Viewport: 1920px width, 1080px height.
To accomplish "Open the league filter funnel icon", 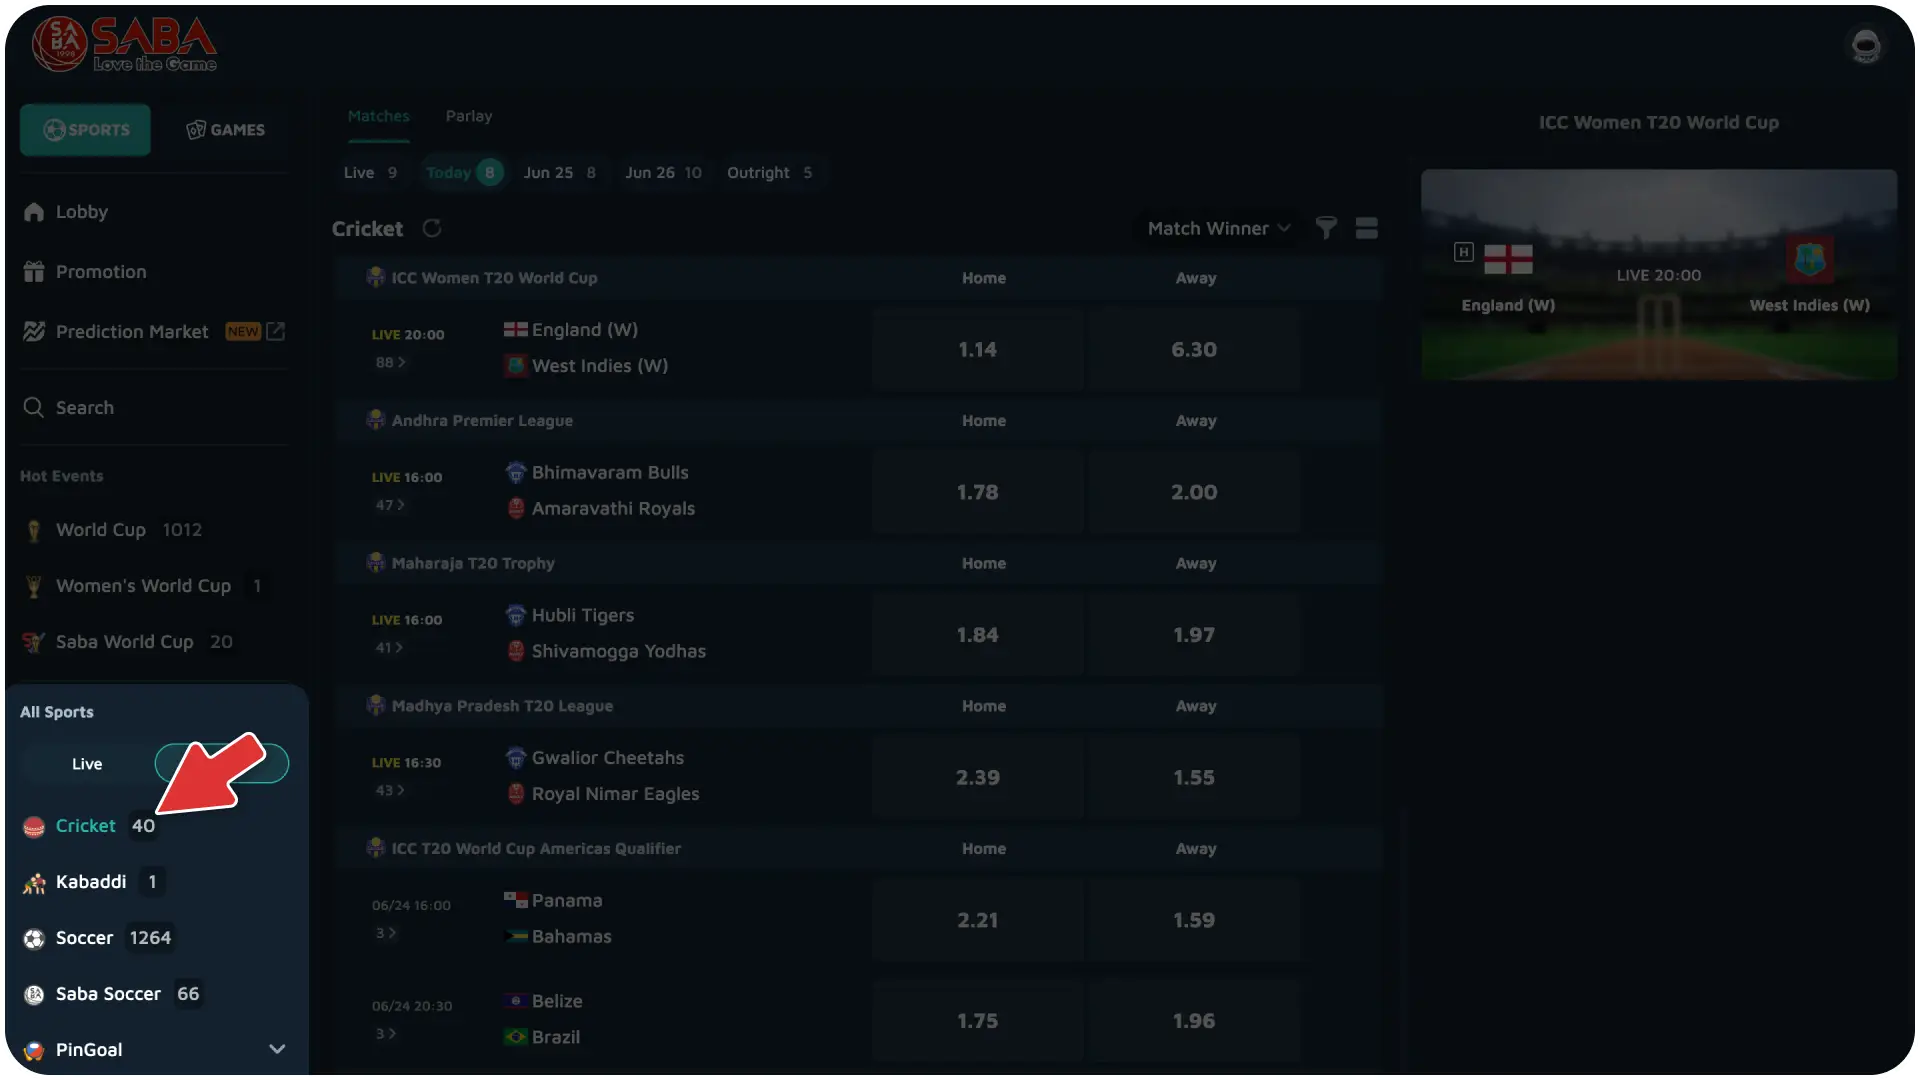I will pyautogui.click(x=1326, y=228).
